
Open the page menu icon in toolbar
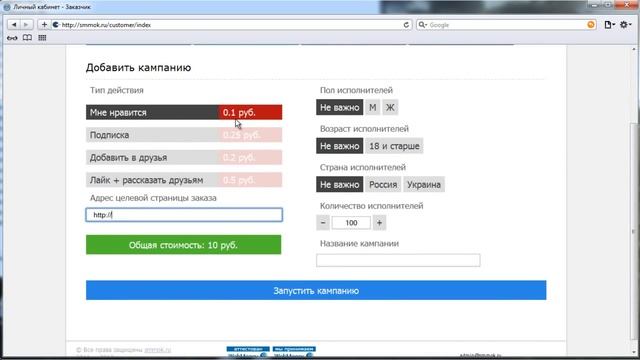pyautogui.click(x=609, y=25)
